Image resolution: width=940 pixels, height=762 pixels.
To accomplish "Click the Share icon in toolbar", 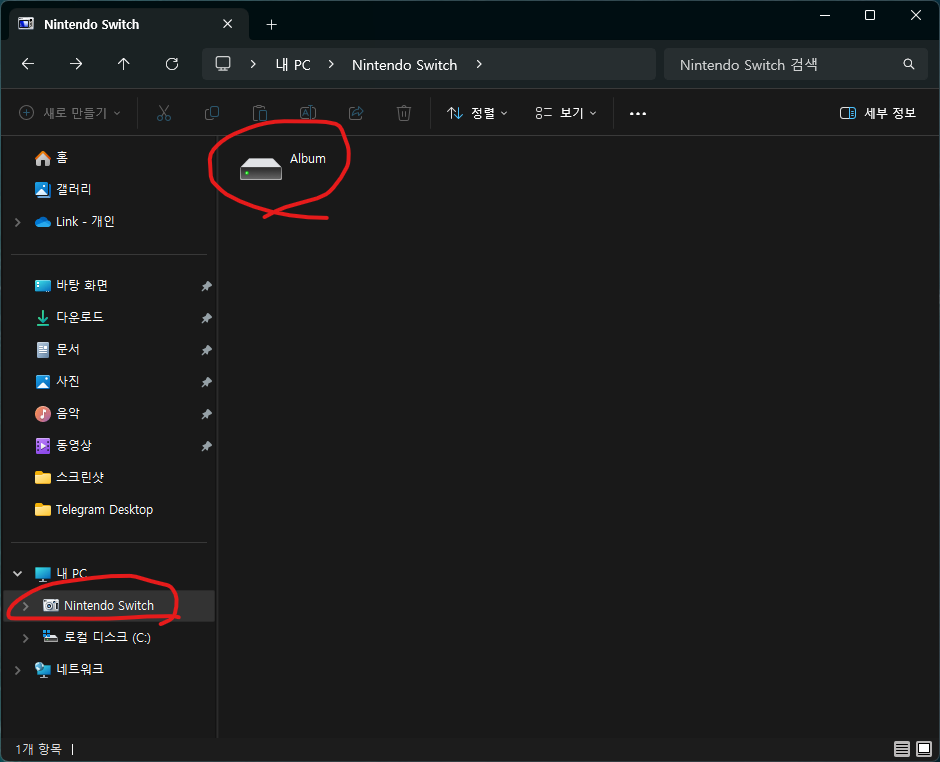I will click(356, 113).
